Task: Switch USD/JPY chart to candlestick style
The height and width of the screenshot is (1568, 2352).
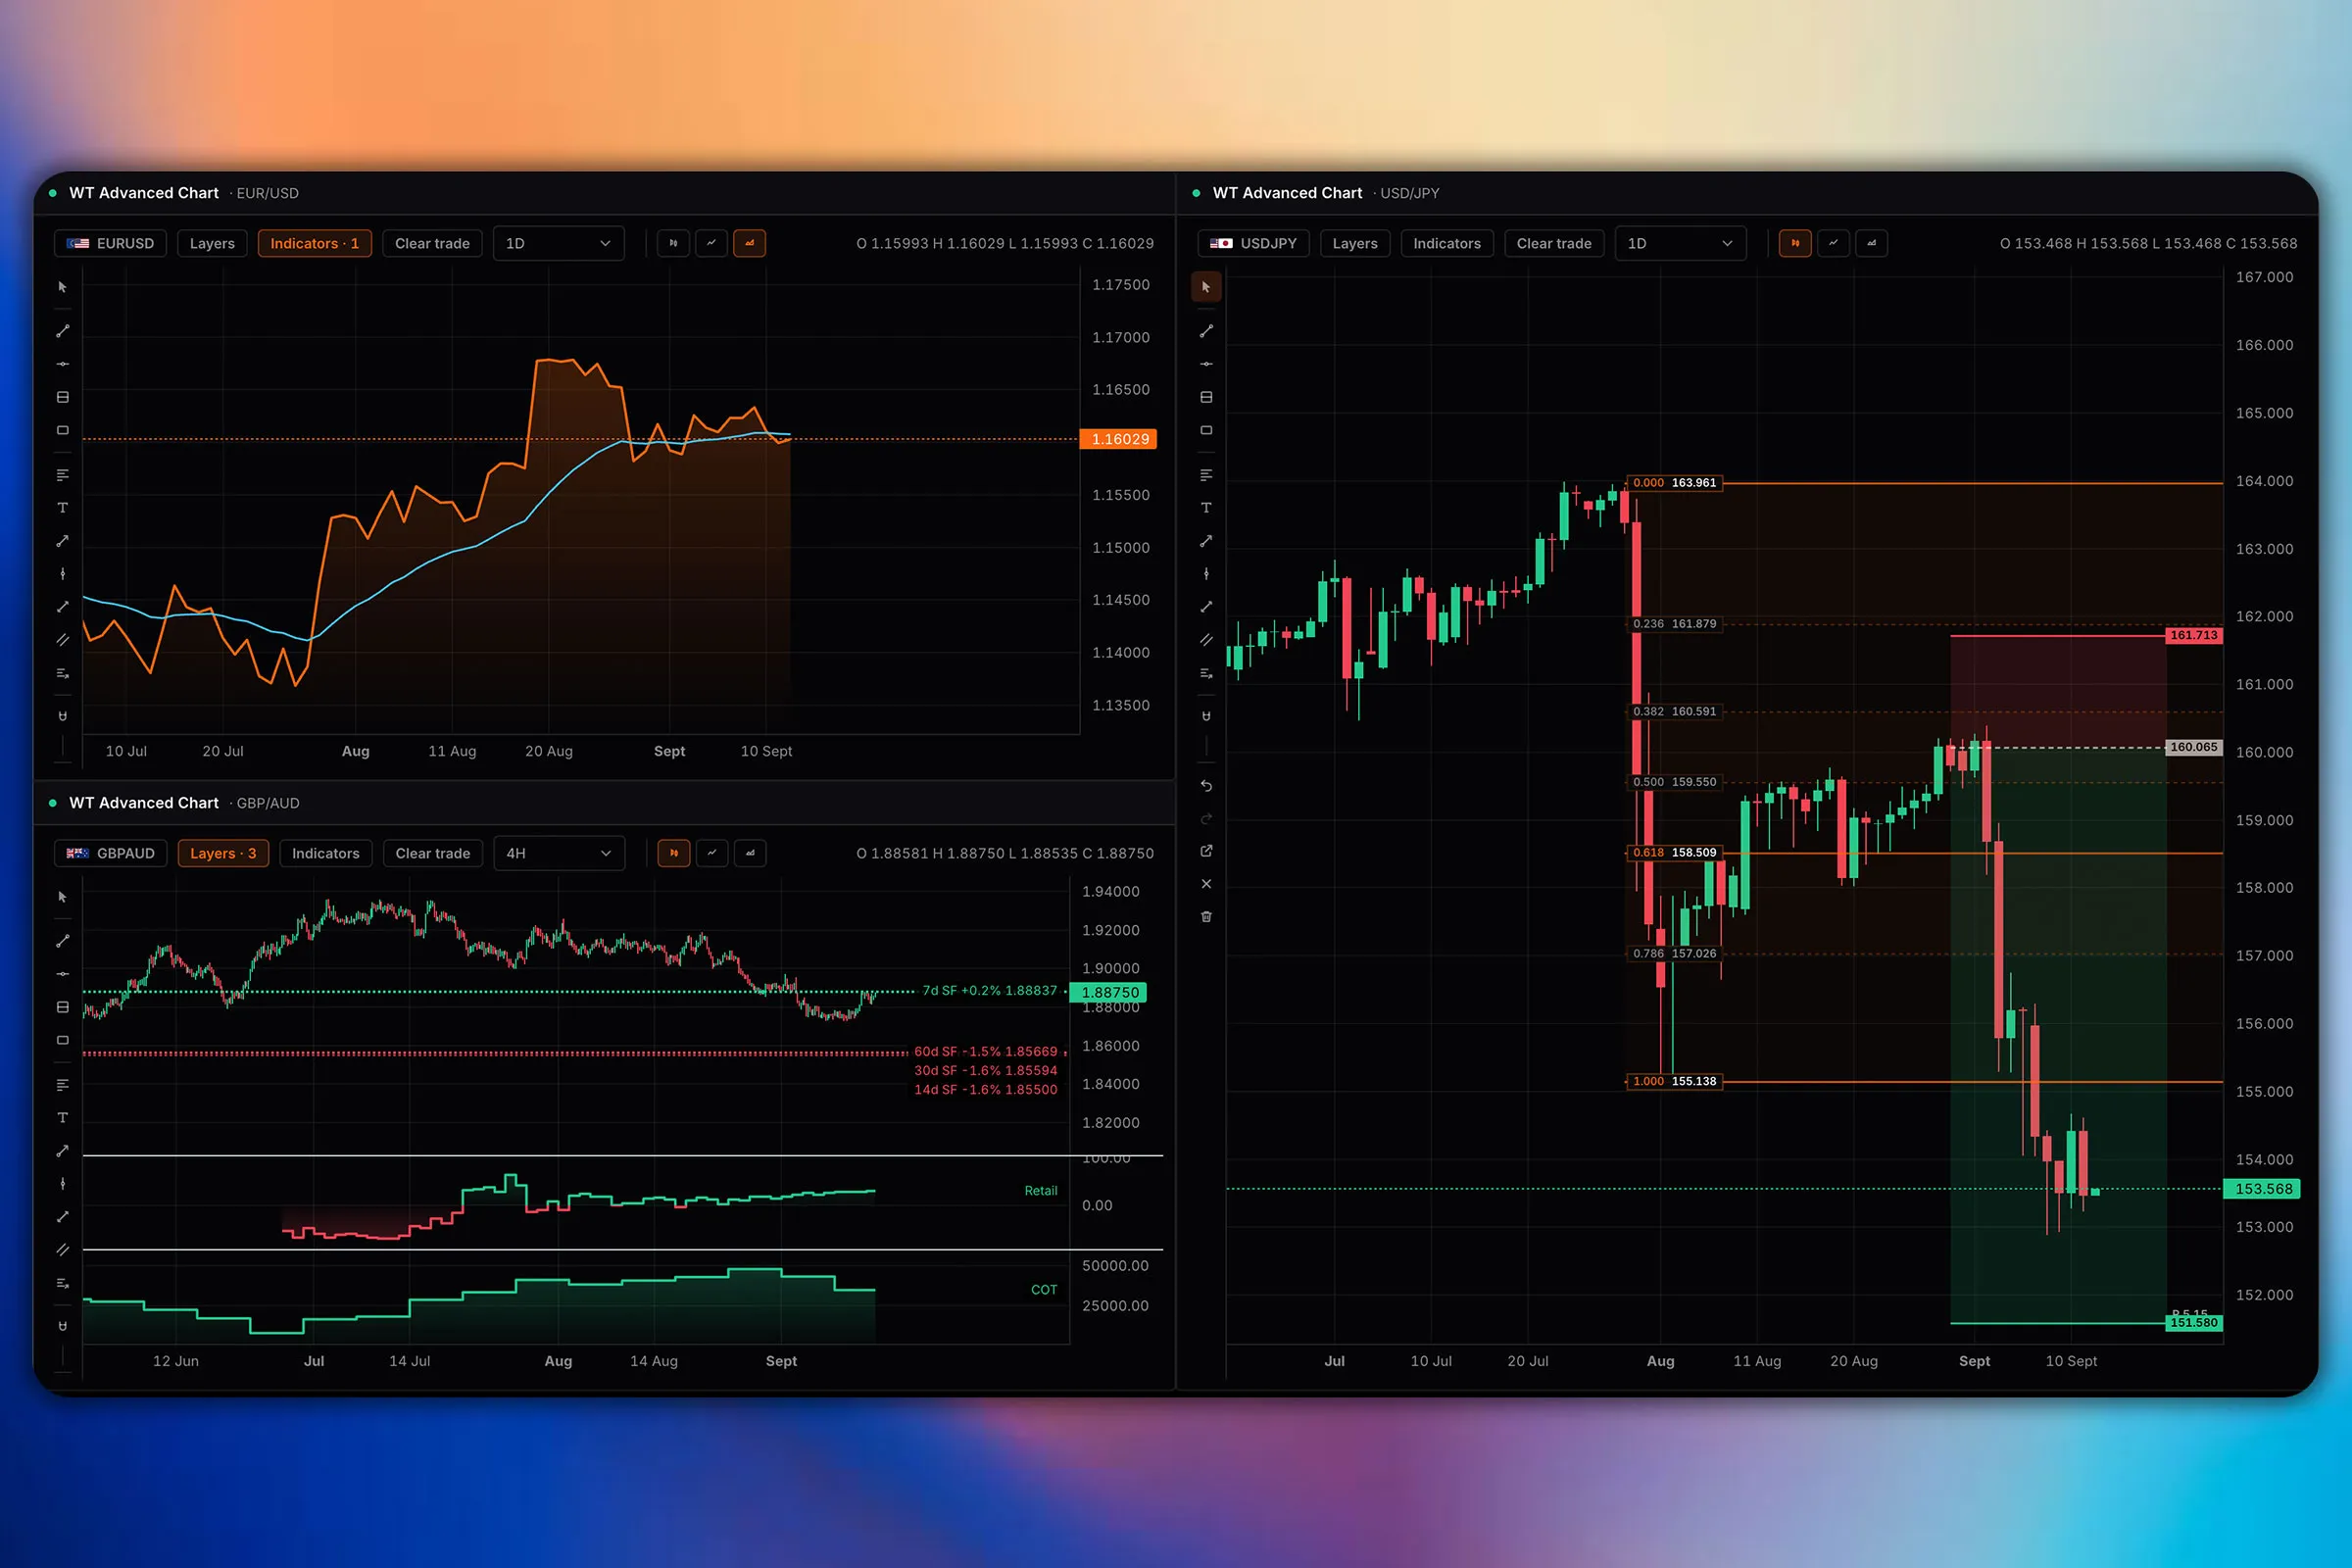Action: pos(1795,243)
